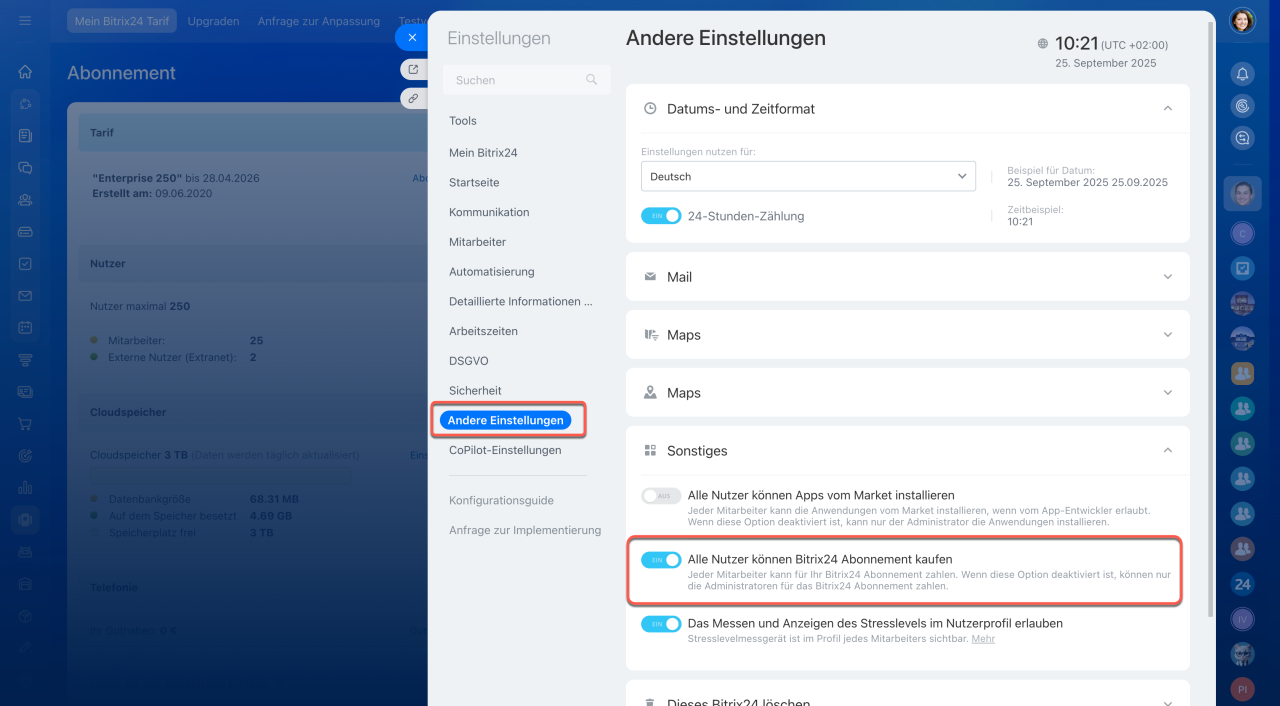Open the blue 24 chat icon

[1242, 584]
